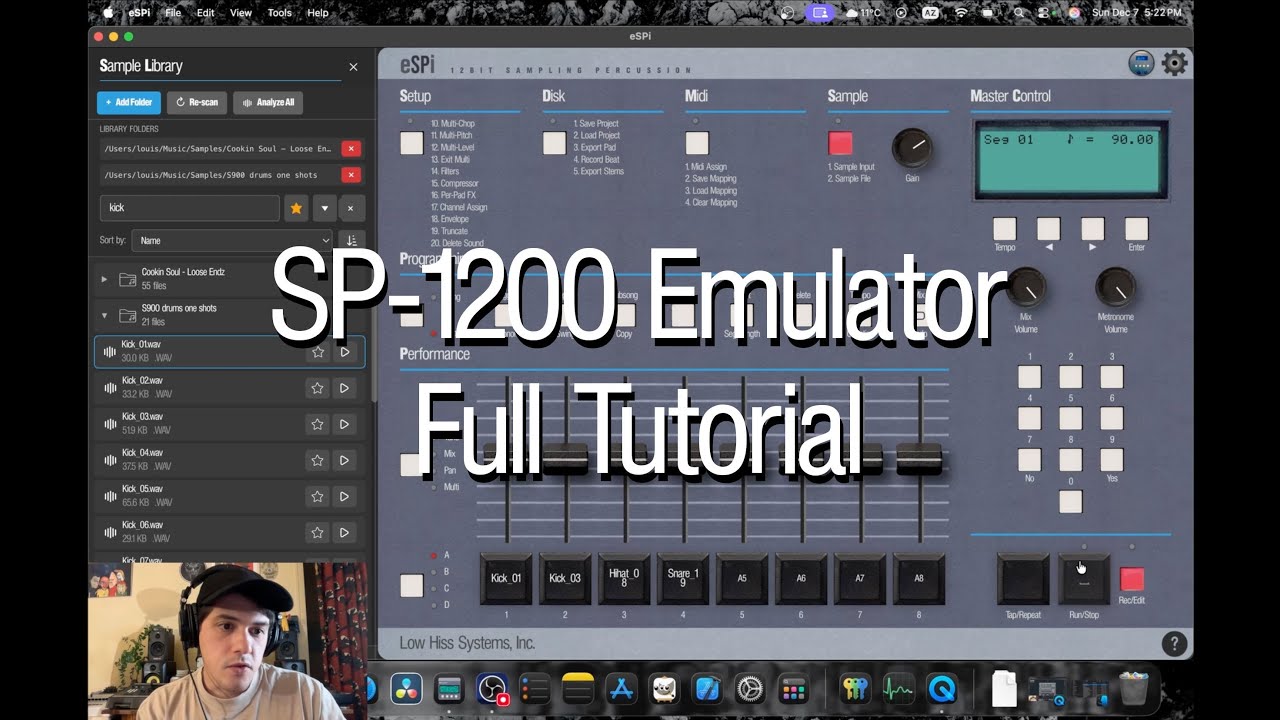This screenshot has width=1280, height=720.
Task: Open OBS from the Dock
Action: coord(492,688)
